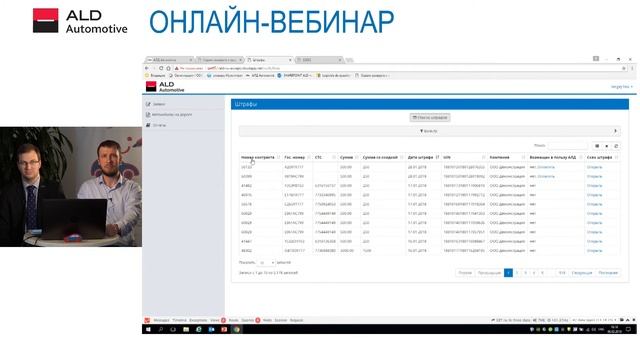Switch to Chrome in the taskbar
640x360 pixels.
[237, 329]
